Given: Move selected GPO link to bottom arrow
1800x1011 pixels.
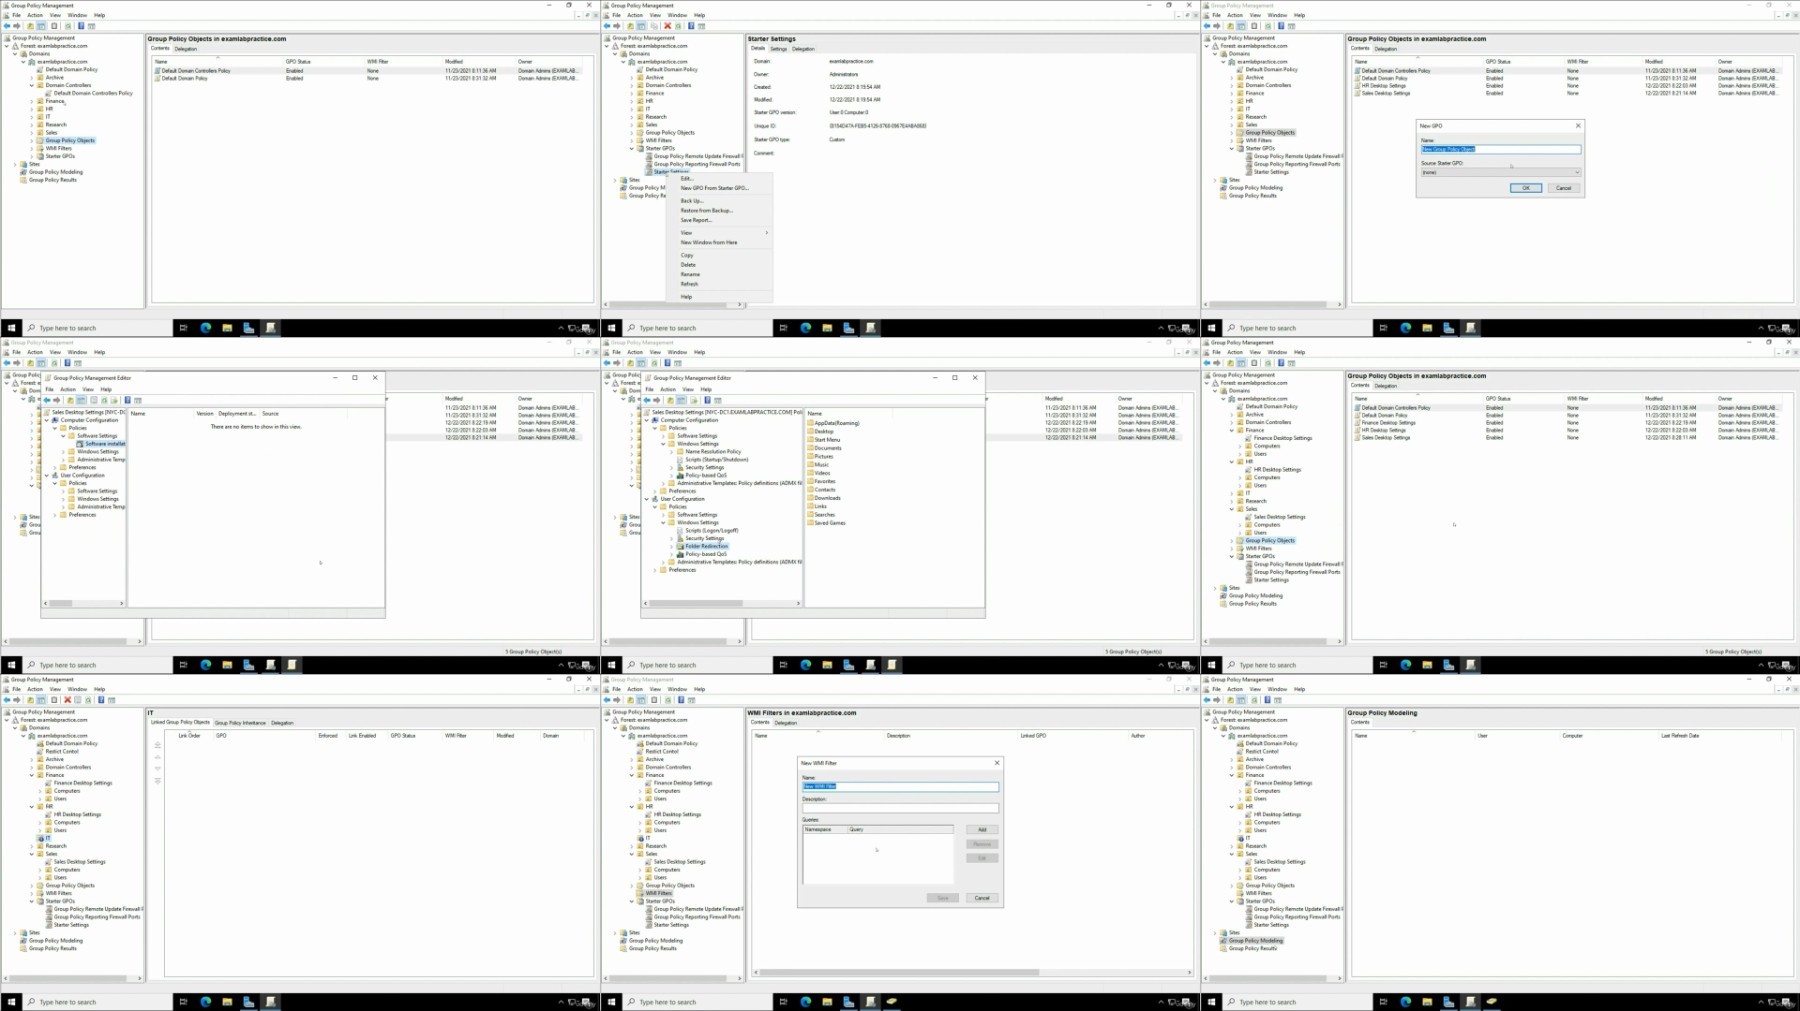Looking at the screenshot, I should click(x=158, y=781).
